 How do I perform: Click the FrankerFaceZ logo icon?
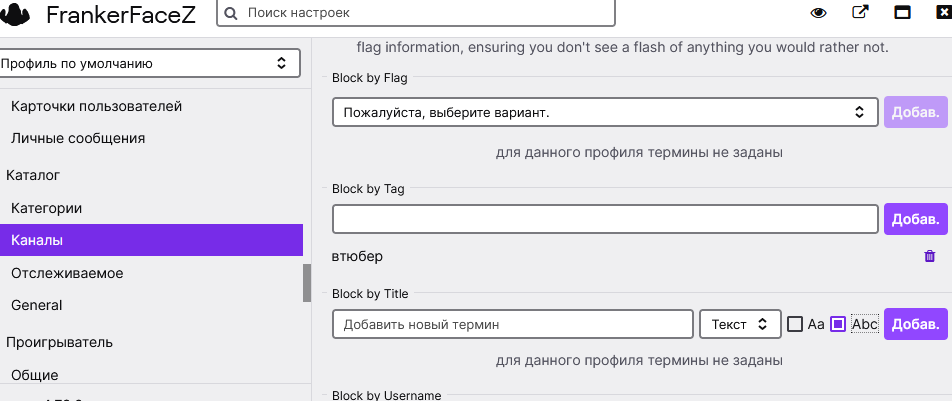tap(17, 15)
